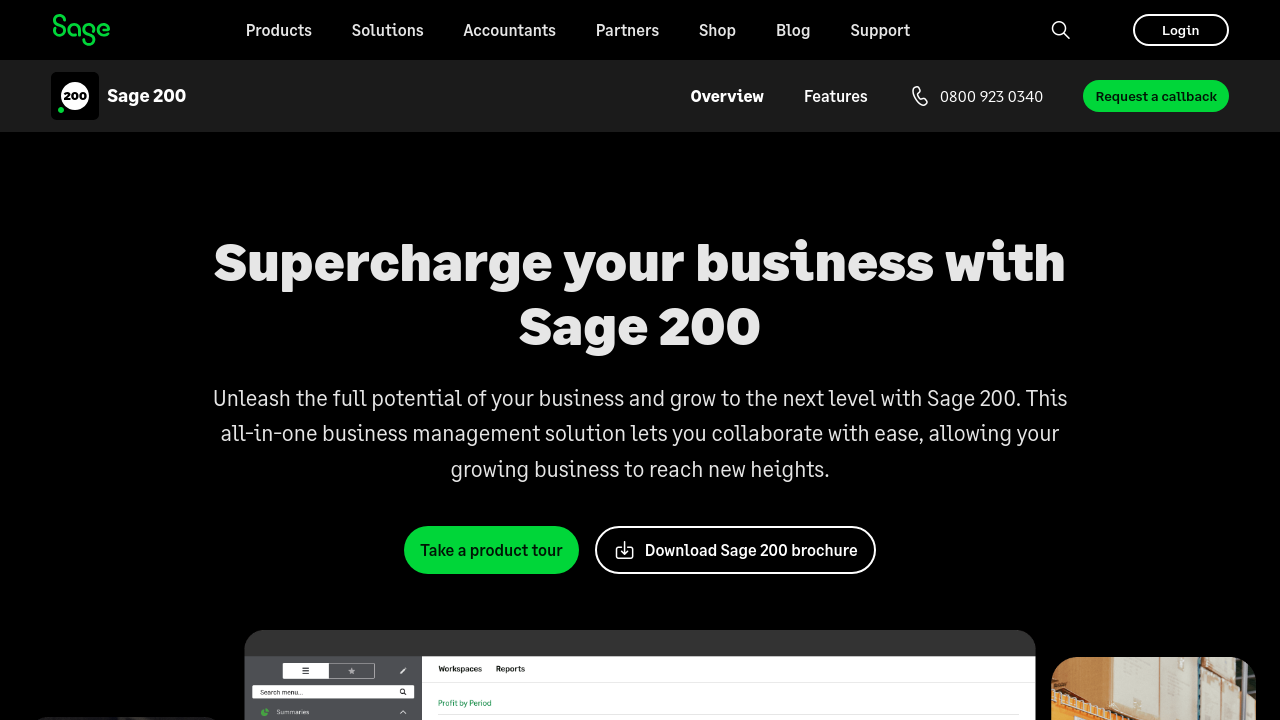Click the Sage logo
Viewport: 1280px width, 720px height.
click(x=81, y=30)
